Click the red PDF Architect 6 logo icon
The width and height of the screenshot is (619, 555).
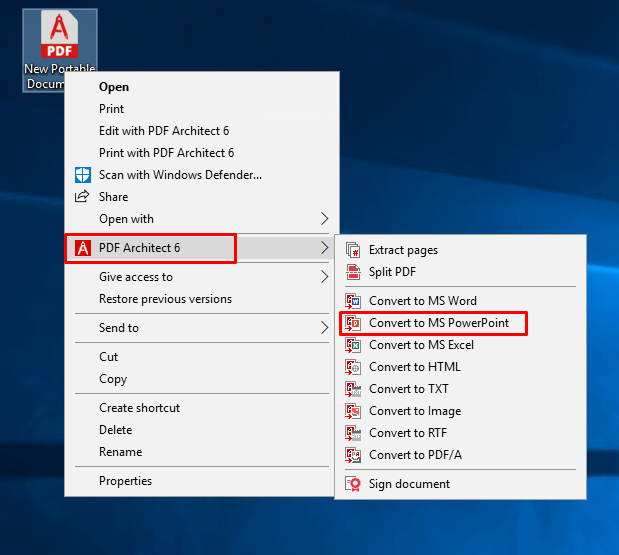point(83,248)
